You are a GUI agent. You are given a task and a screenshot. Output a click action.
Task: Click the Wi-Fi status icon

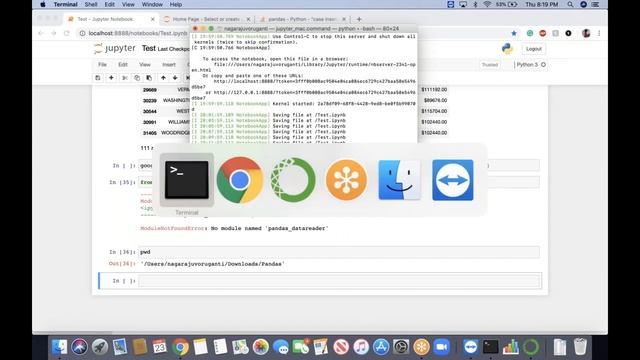pyautogui.click(x=487, y=4)
